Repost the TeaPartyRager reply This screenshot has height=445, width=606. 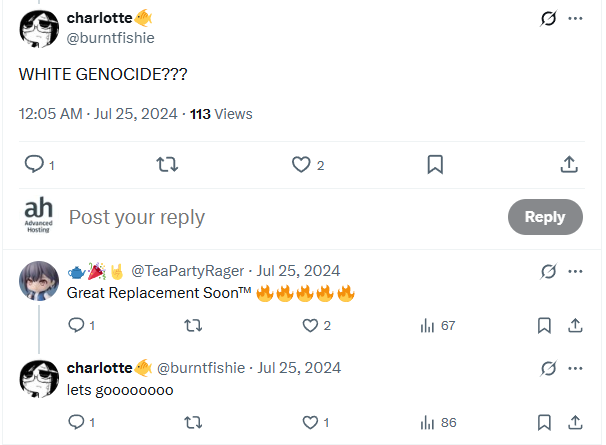(194, 325)
